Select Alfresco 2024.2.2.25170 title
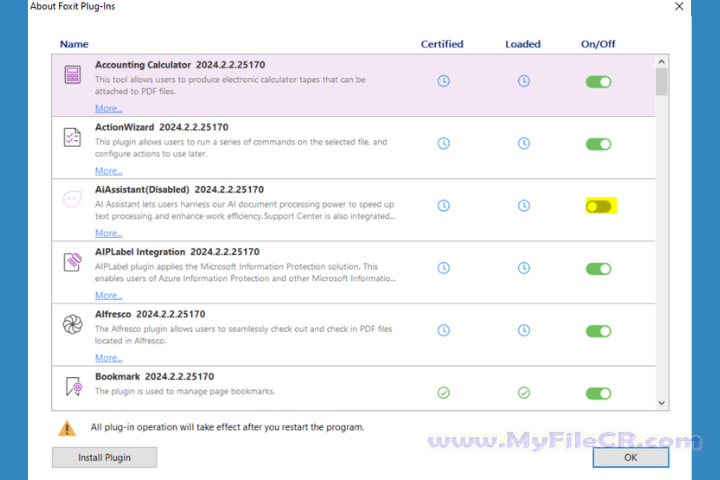Image resolution: width=720 pixels, height=480 pixels. (150, 314)
